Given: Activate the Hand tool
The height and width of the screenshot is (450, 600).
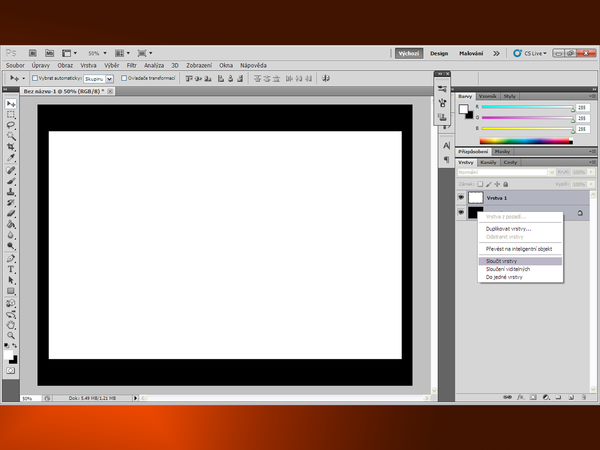Looking at the screenshot, I should 11,325.
